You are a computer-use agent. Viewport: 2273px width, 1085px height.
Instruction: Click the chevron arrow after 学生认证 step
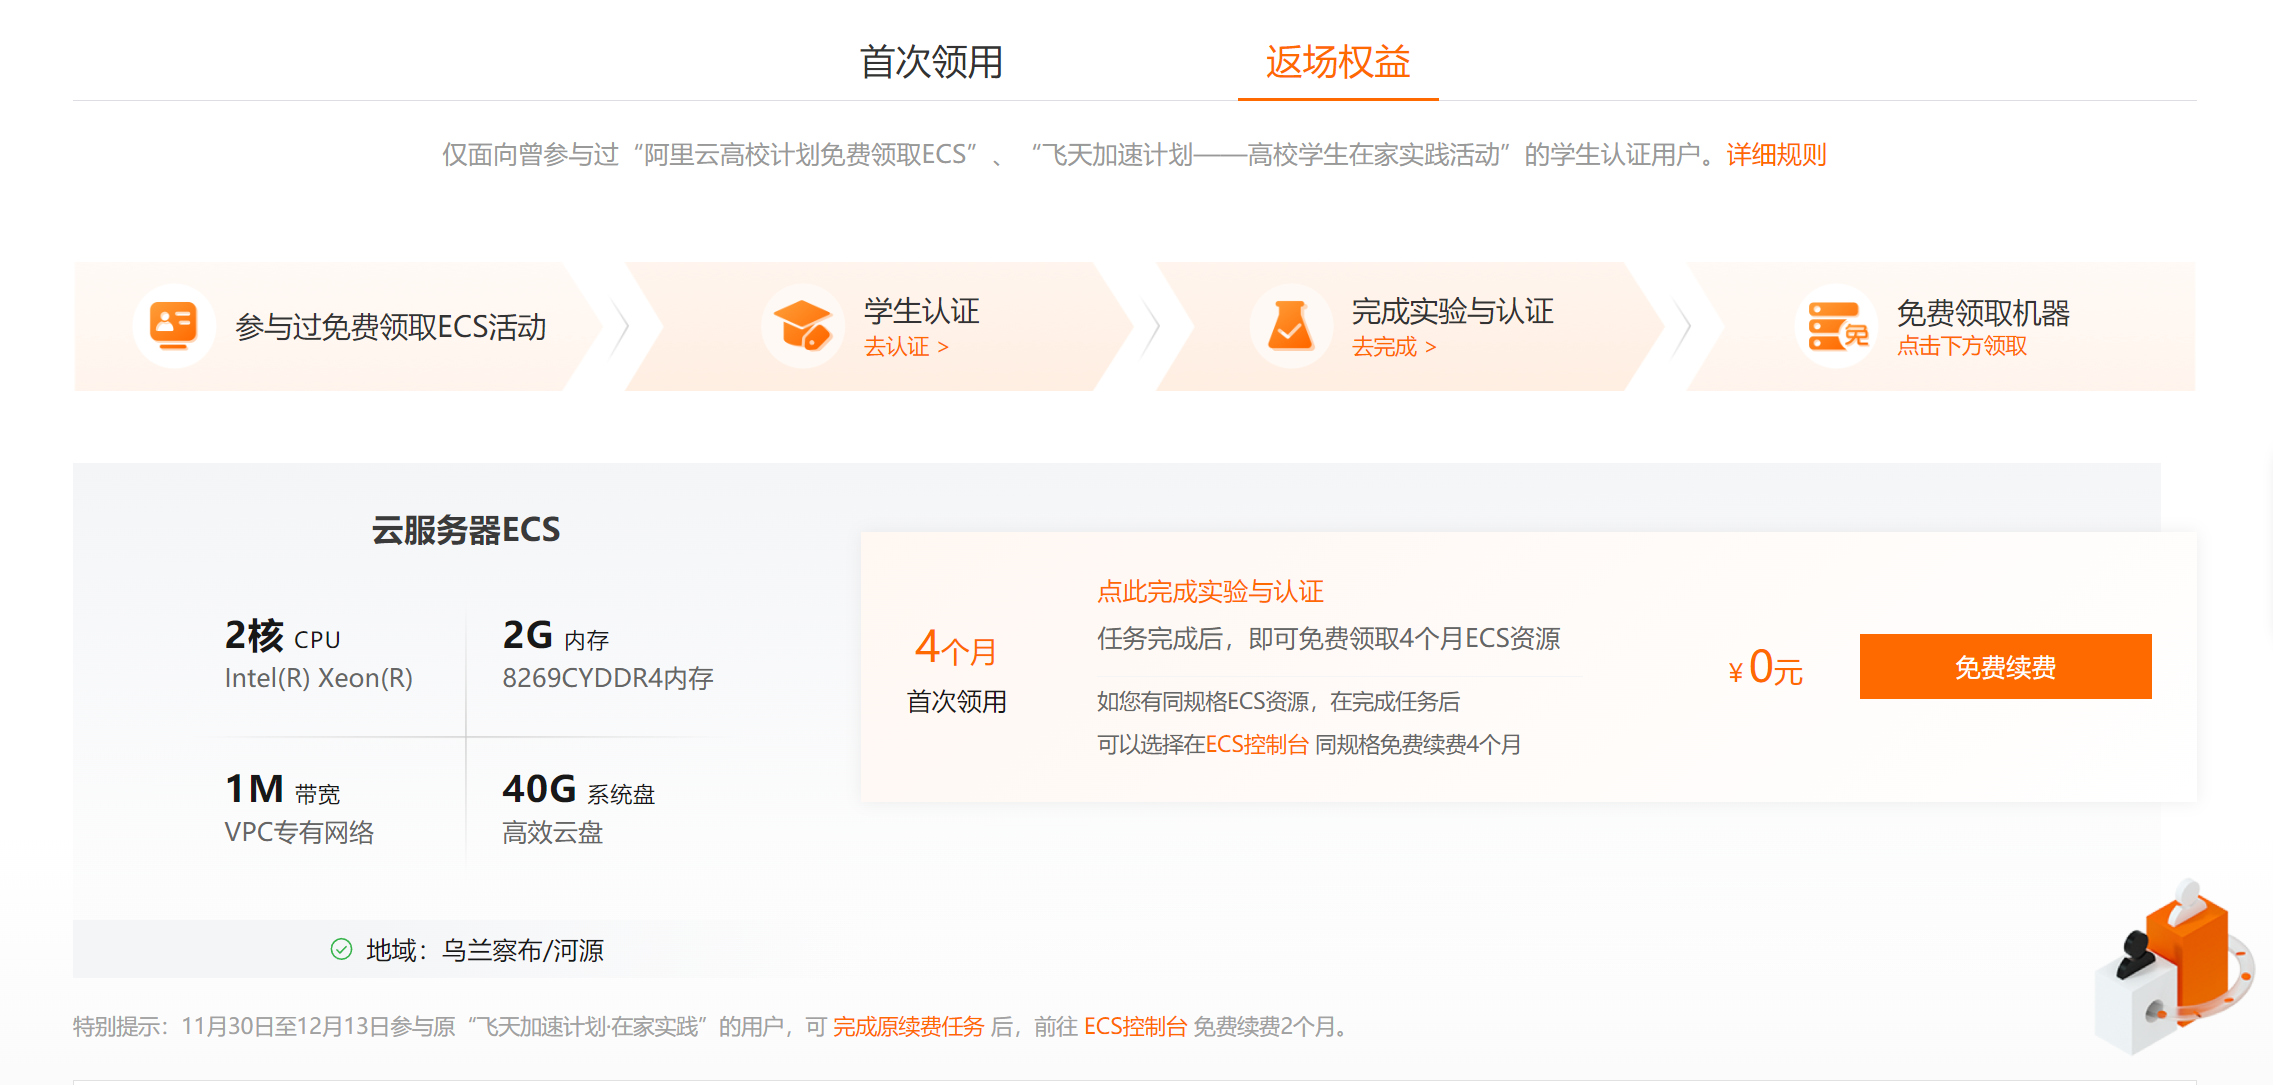[x=1152, y=326]
